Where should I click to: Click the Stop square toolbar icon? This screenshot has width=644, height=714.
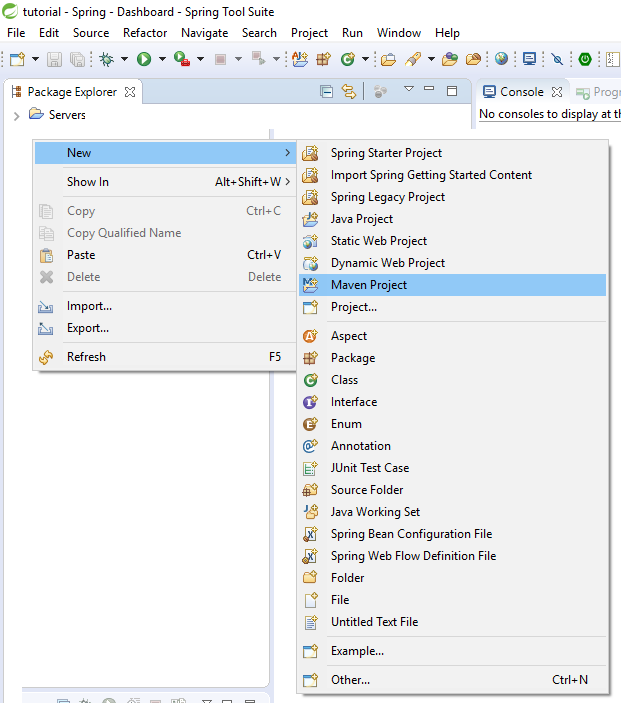pyautogui.click(x=220, y=59)
